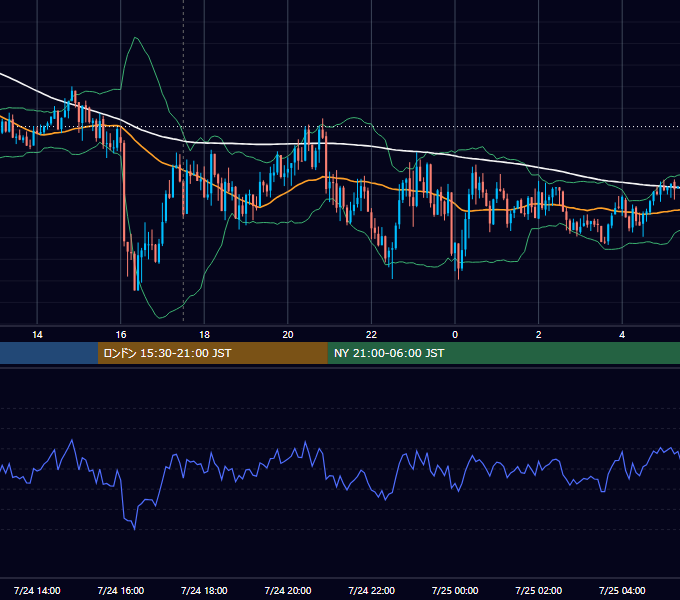Click the '14' hour axis label
This screenshot has height=600, width=680.
pyautogui.click(x=37, y=335)
